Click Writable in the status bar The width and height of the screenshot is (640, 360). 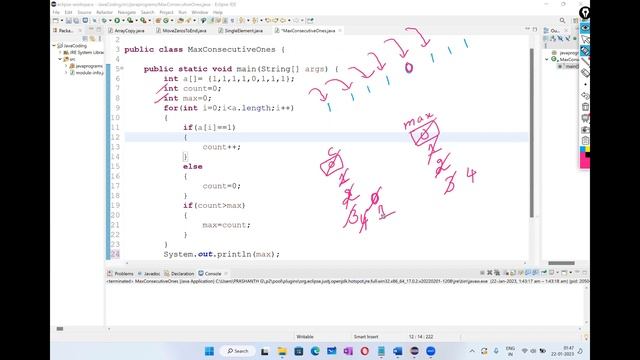coord(304,337)
